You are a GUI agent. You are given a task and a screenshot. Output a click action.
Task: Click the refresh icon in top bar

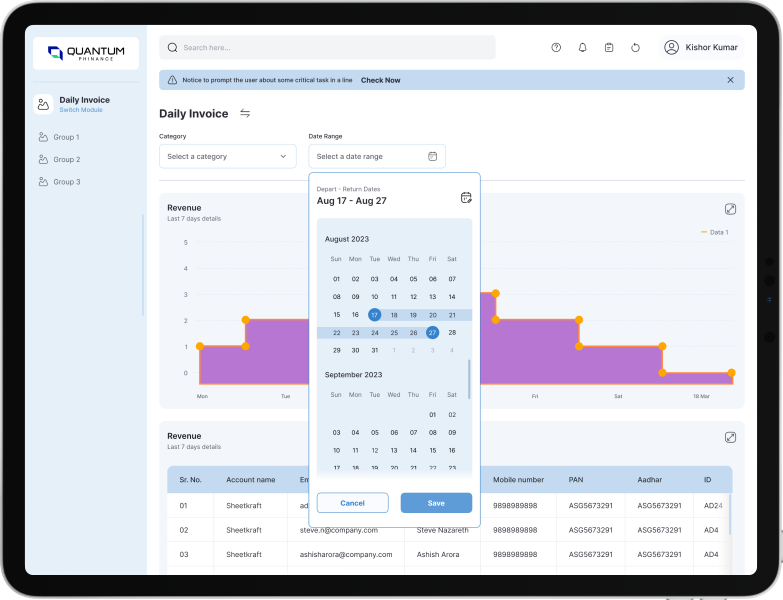click(x=635, y=48)
